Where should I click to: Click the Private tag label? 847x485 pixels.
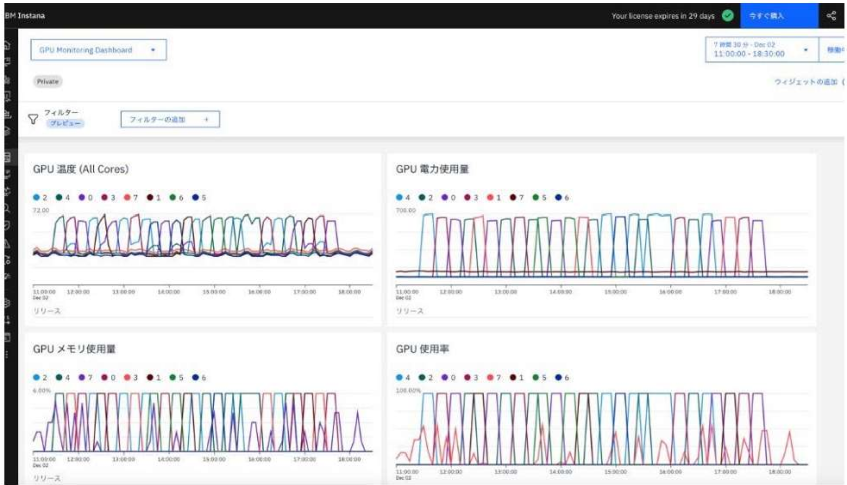pos(47,81)
